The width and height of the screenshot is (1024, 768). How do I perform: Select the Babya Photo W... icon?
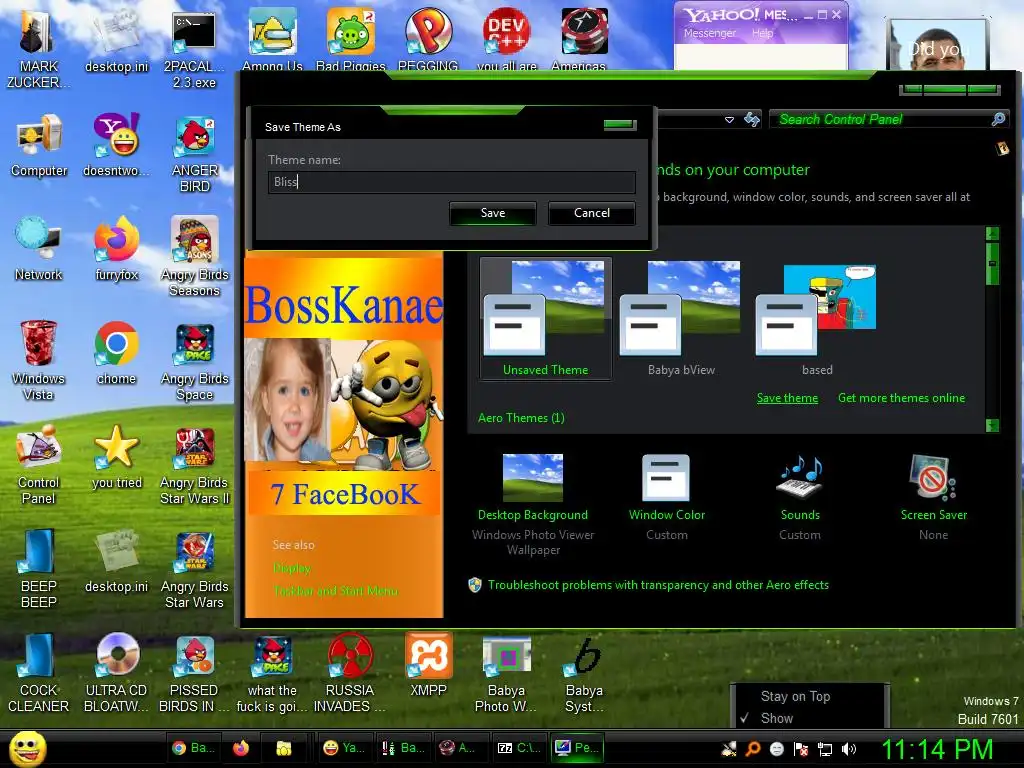click(x=506, y=673)
